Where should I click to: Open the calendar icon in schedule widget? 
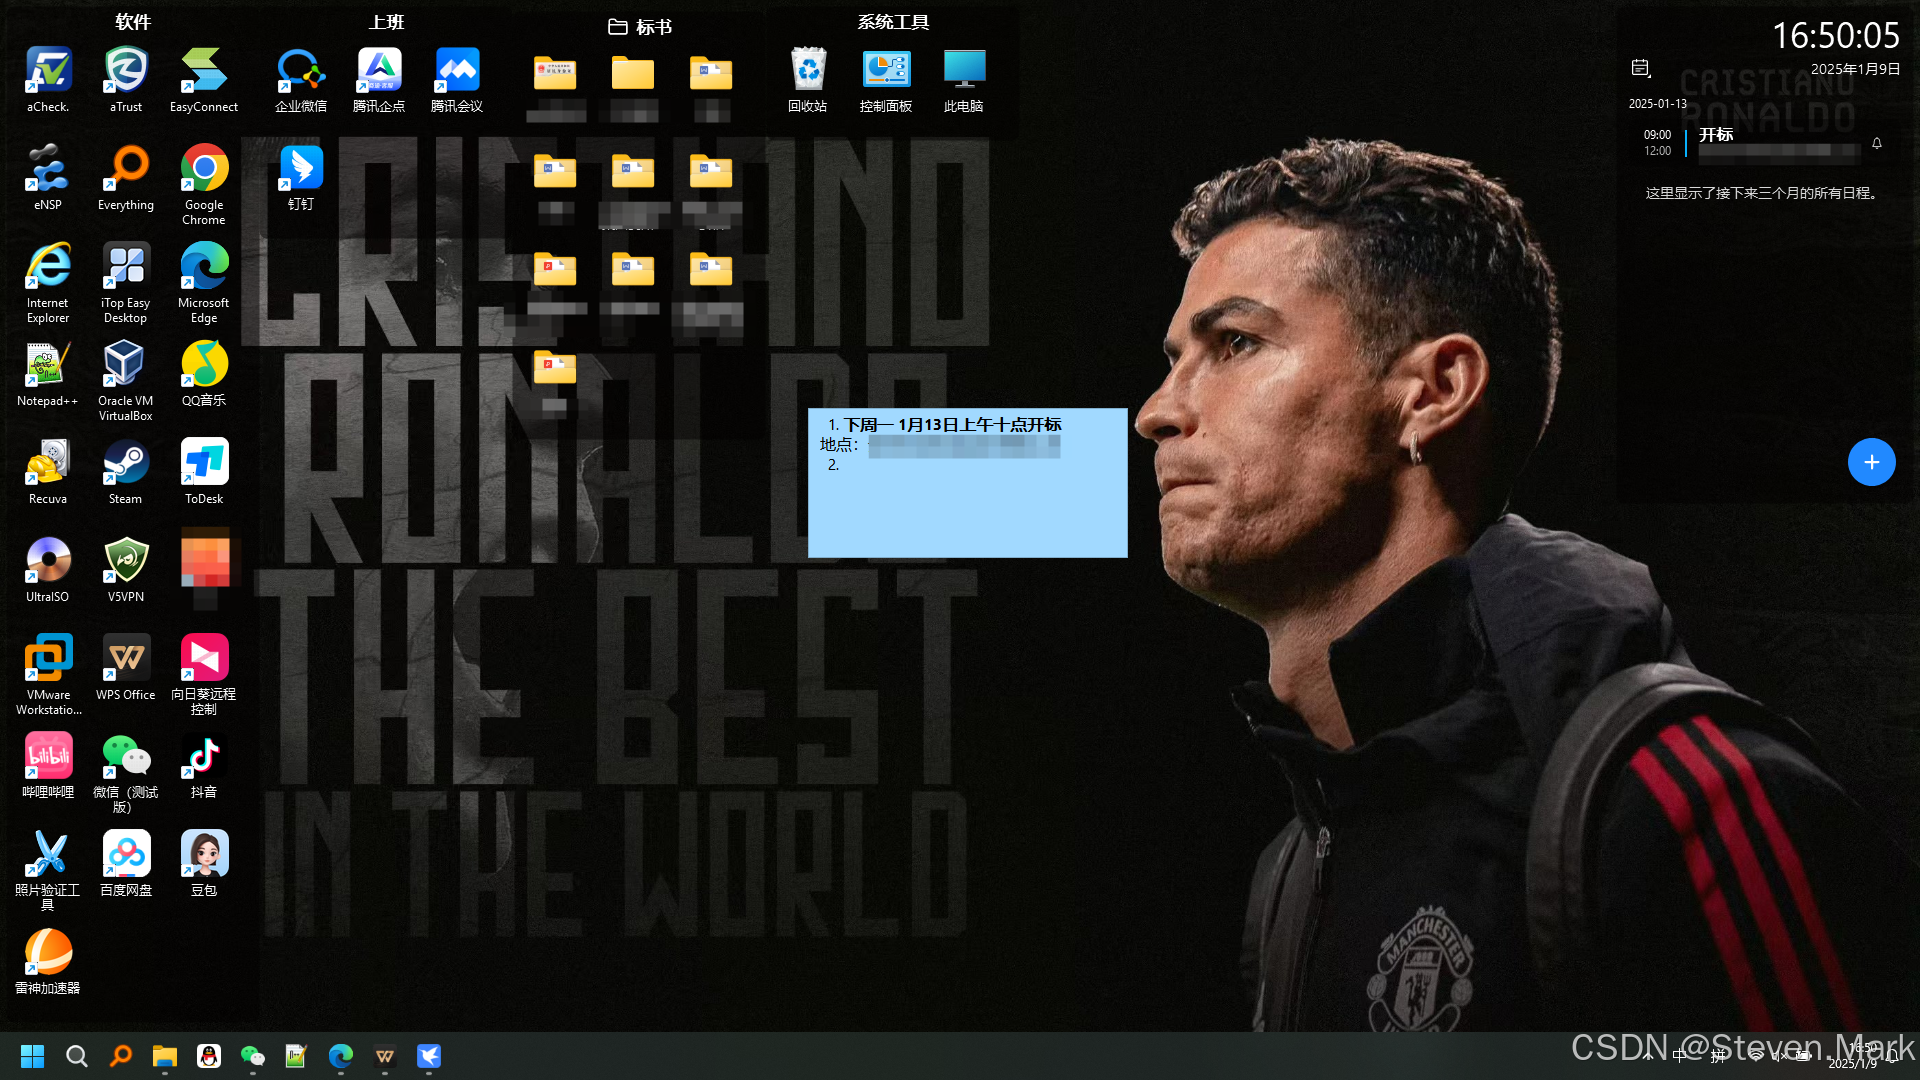pyautogui.click(x=1640, y=68)
